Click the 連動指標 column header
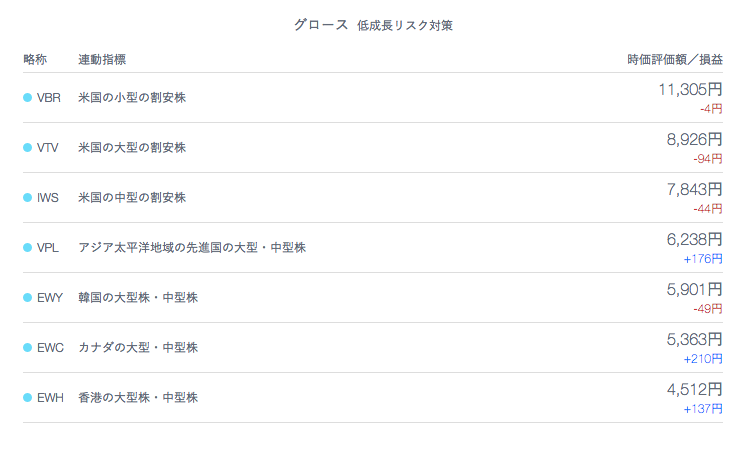This screenshot has height=455, width=747. pyautogui.click(x=102, y=60)
